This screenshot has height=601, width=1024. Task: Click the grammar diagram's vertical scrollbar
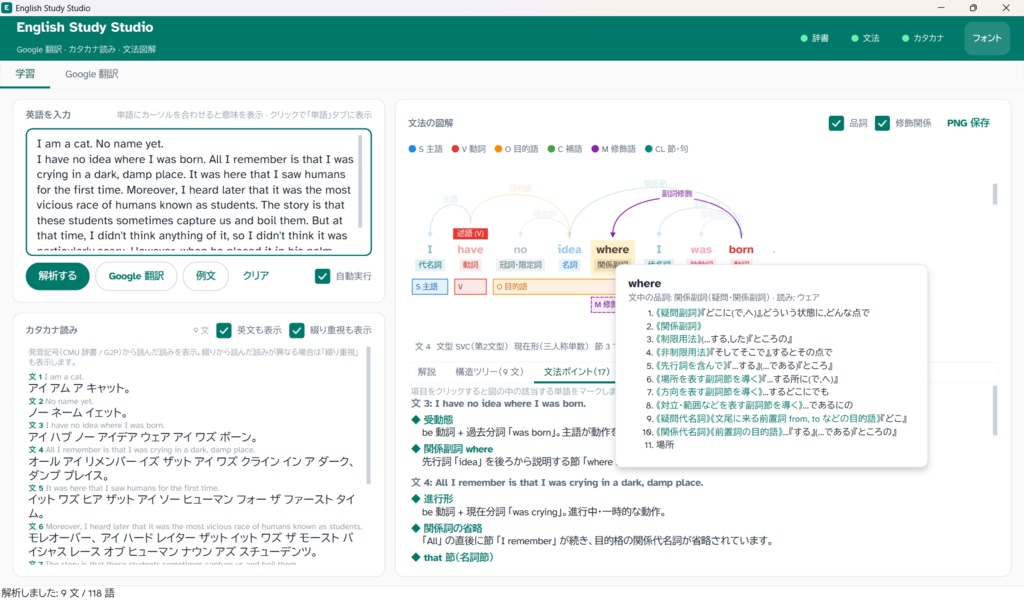click(995, 194)
